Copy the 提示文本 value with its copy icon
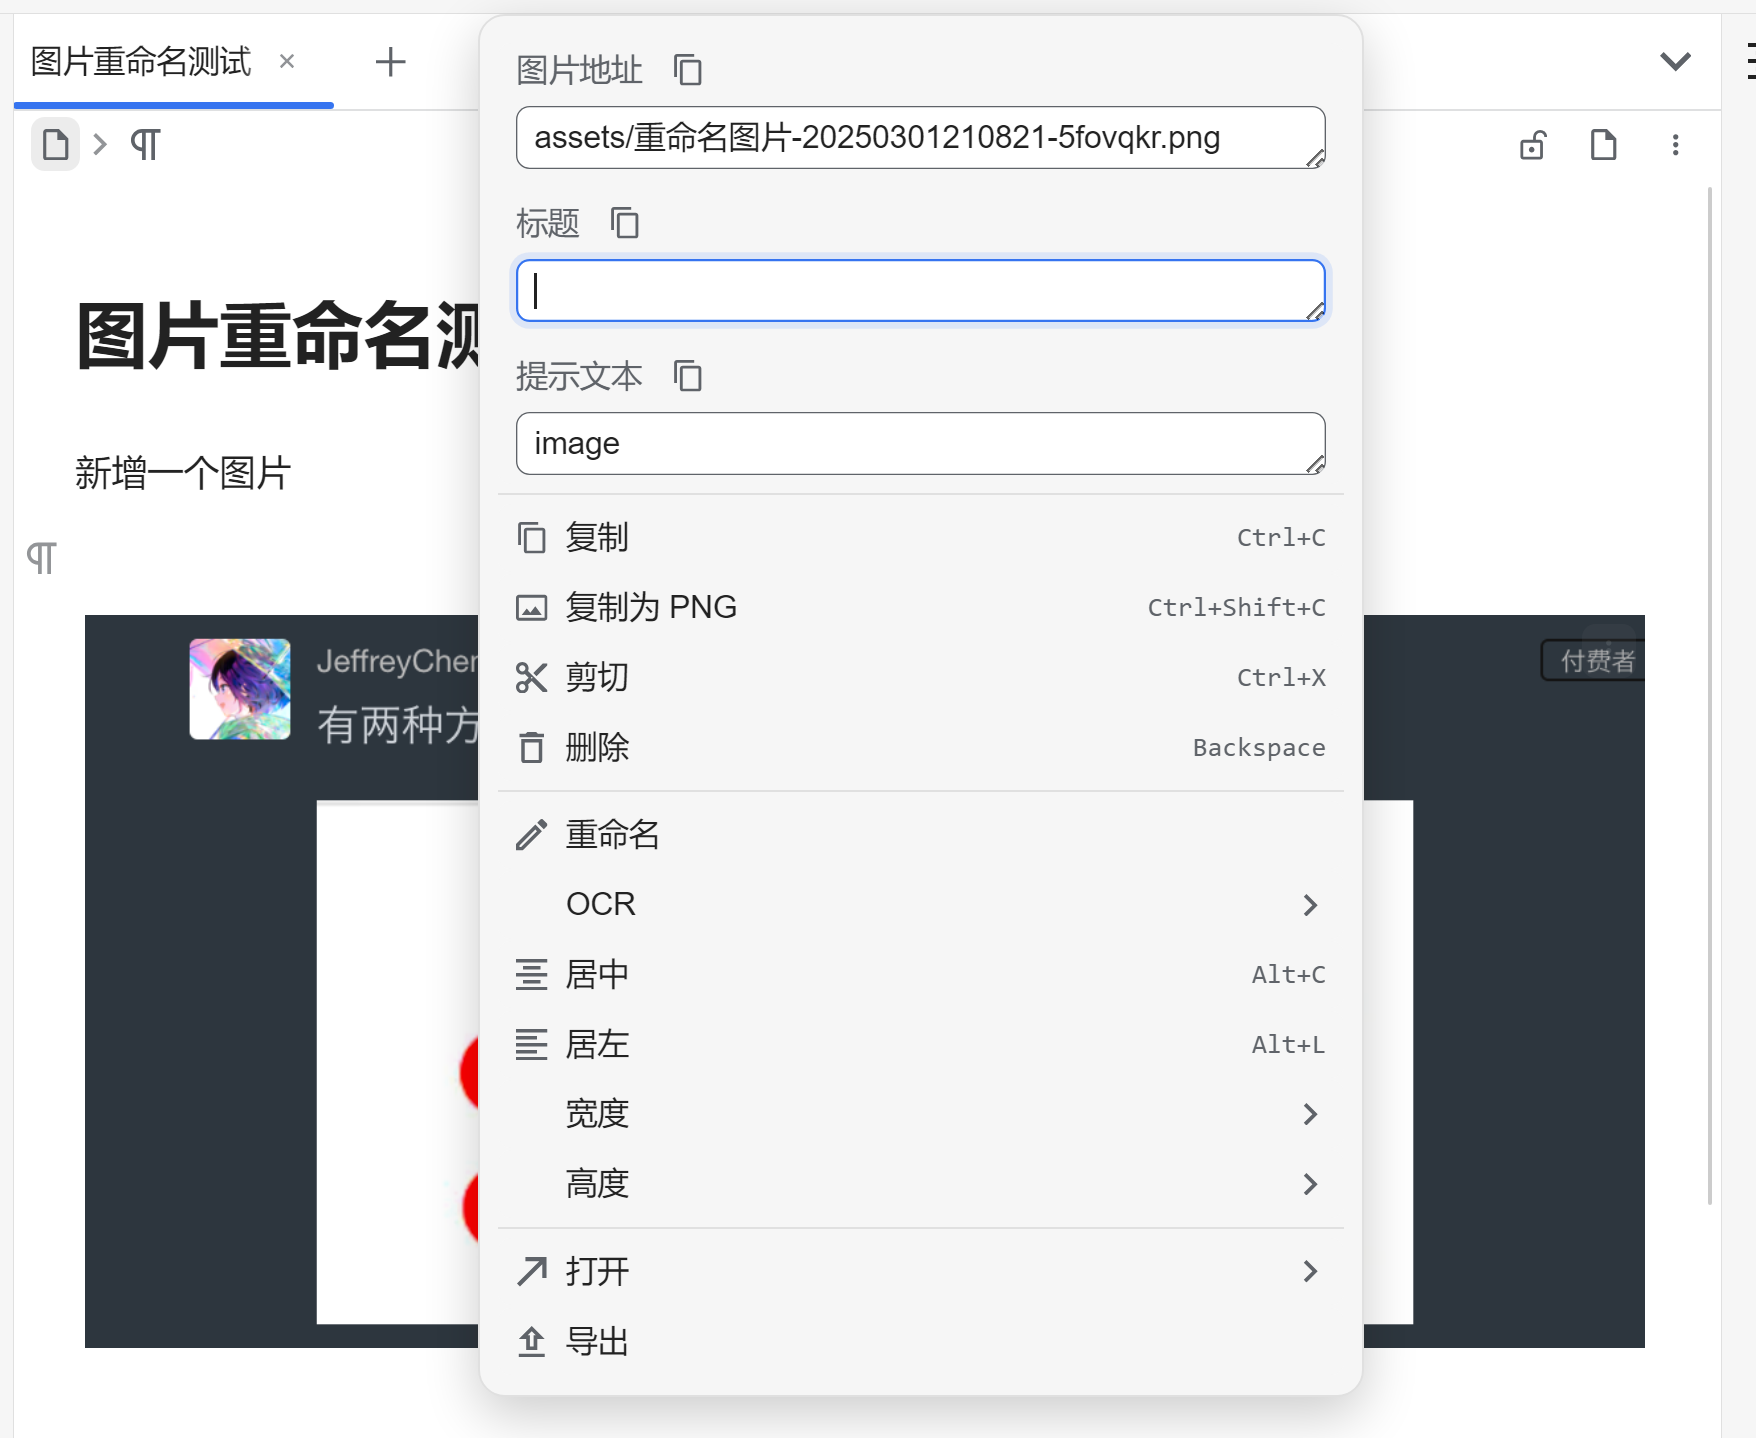 (687, 376)
